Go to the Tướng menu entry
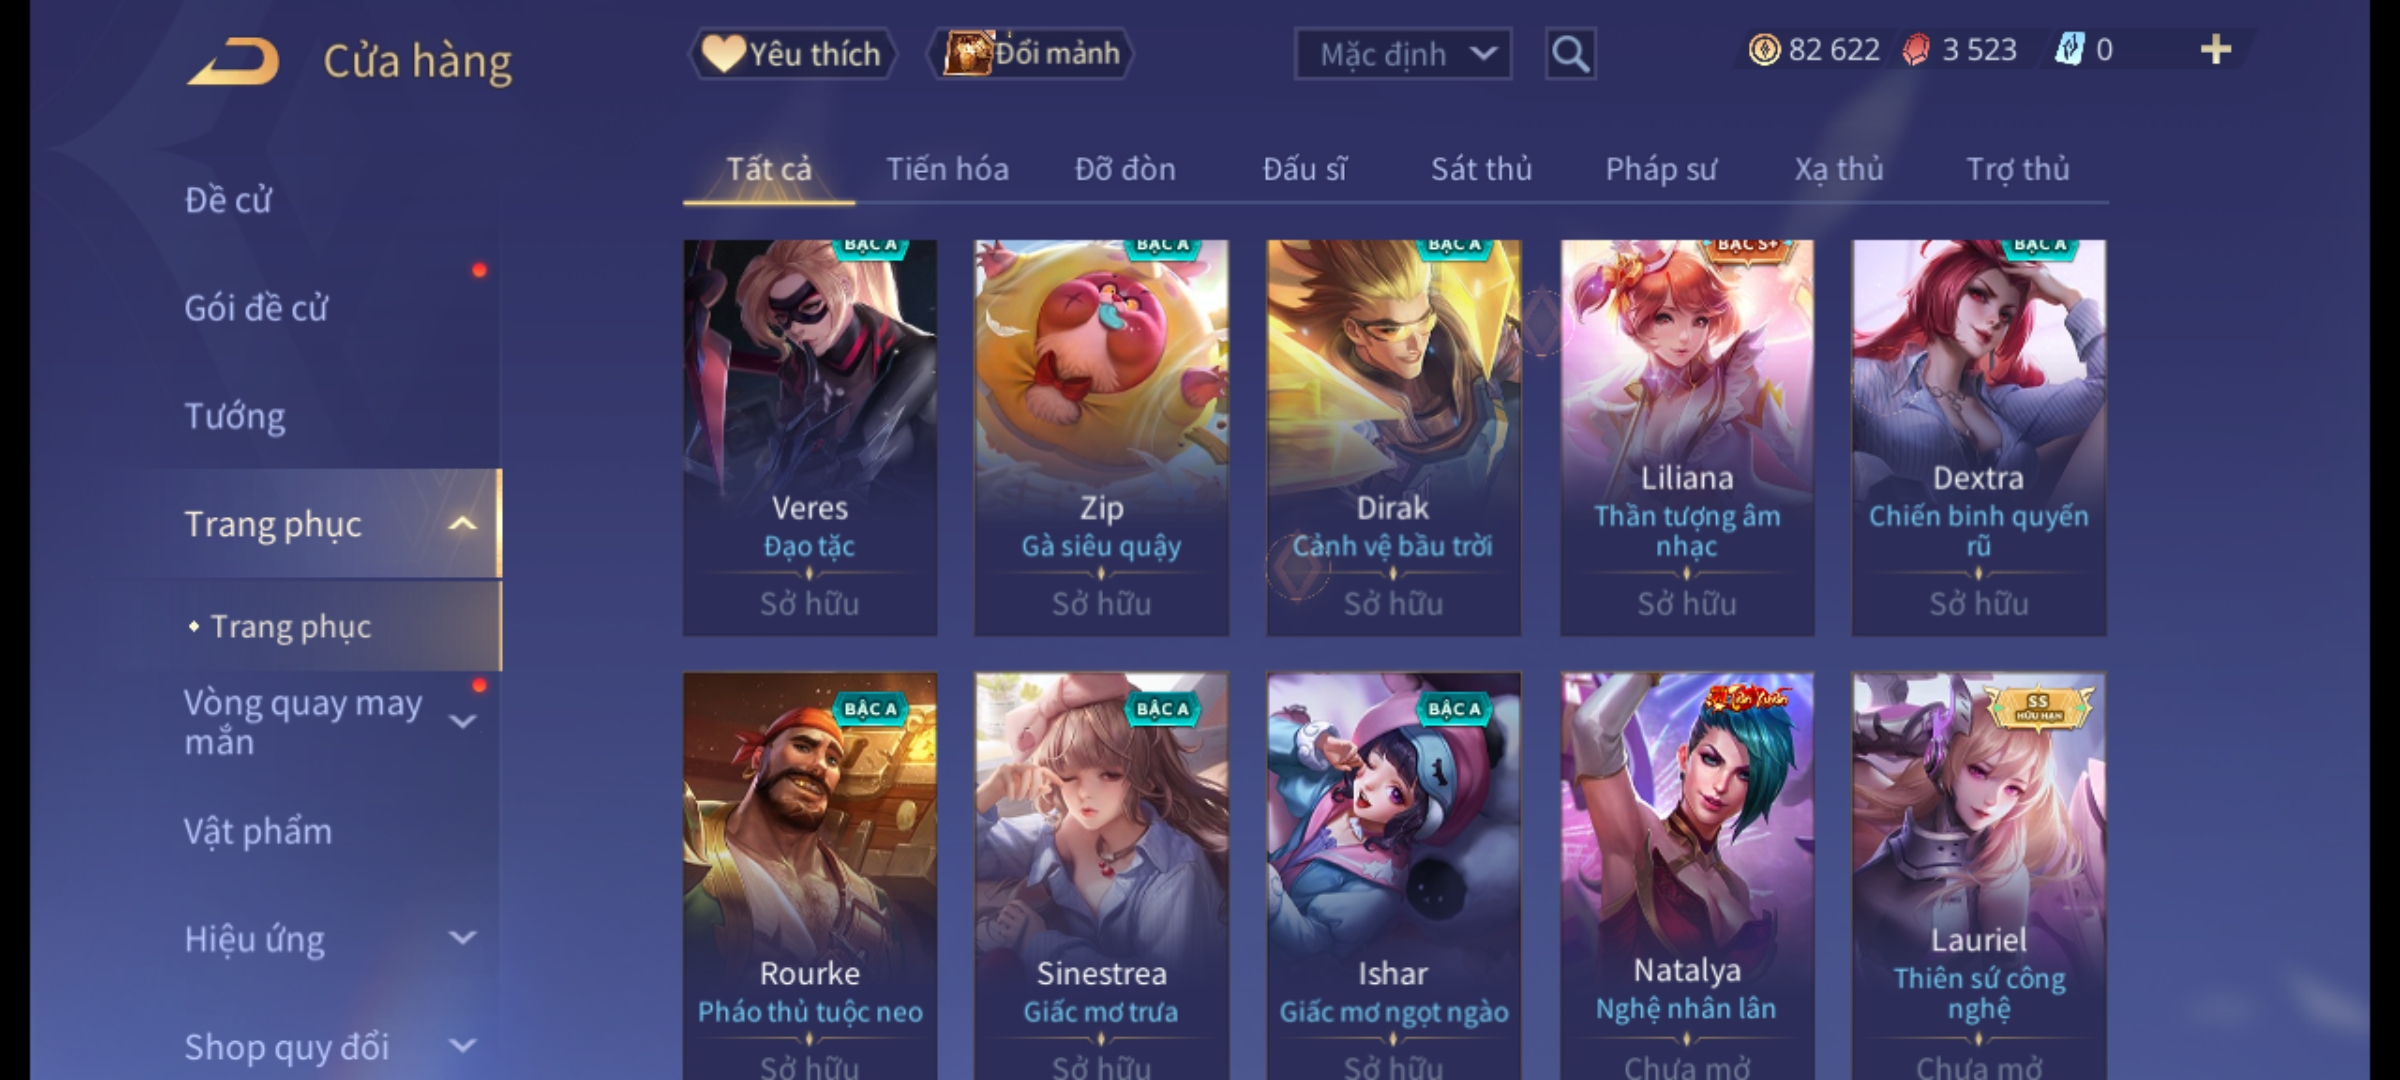The width and height of the screenshot is (2400, 1080). point(235,415)
